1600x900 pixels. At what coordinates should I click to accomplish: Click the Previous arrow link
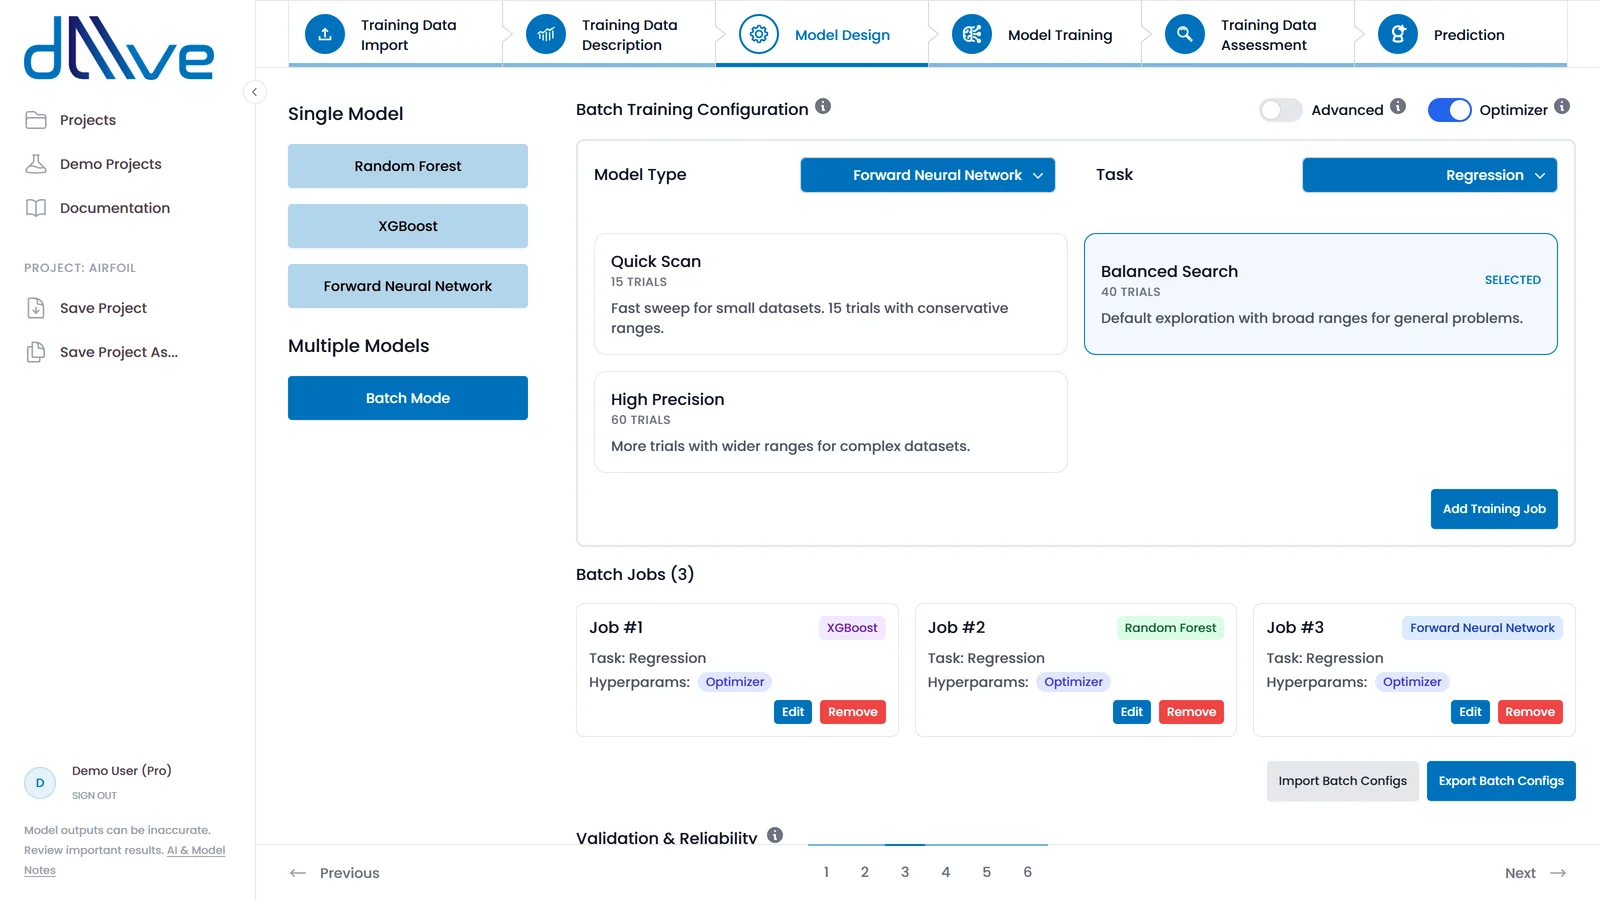(335, 873)
